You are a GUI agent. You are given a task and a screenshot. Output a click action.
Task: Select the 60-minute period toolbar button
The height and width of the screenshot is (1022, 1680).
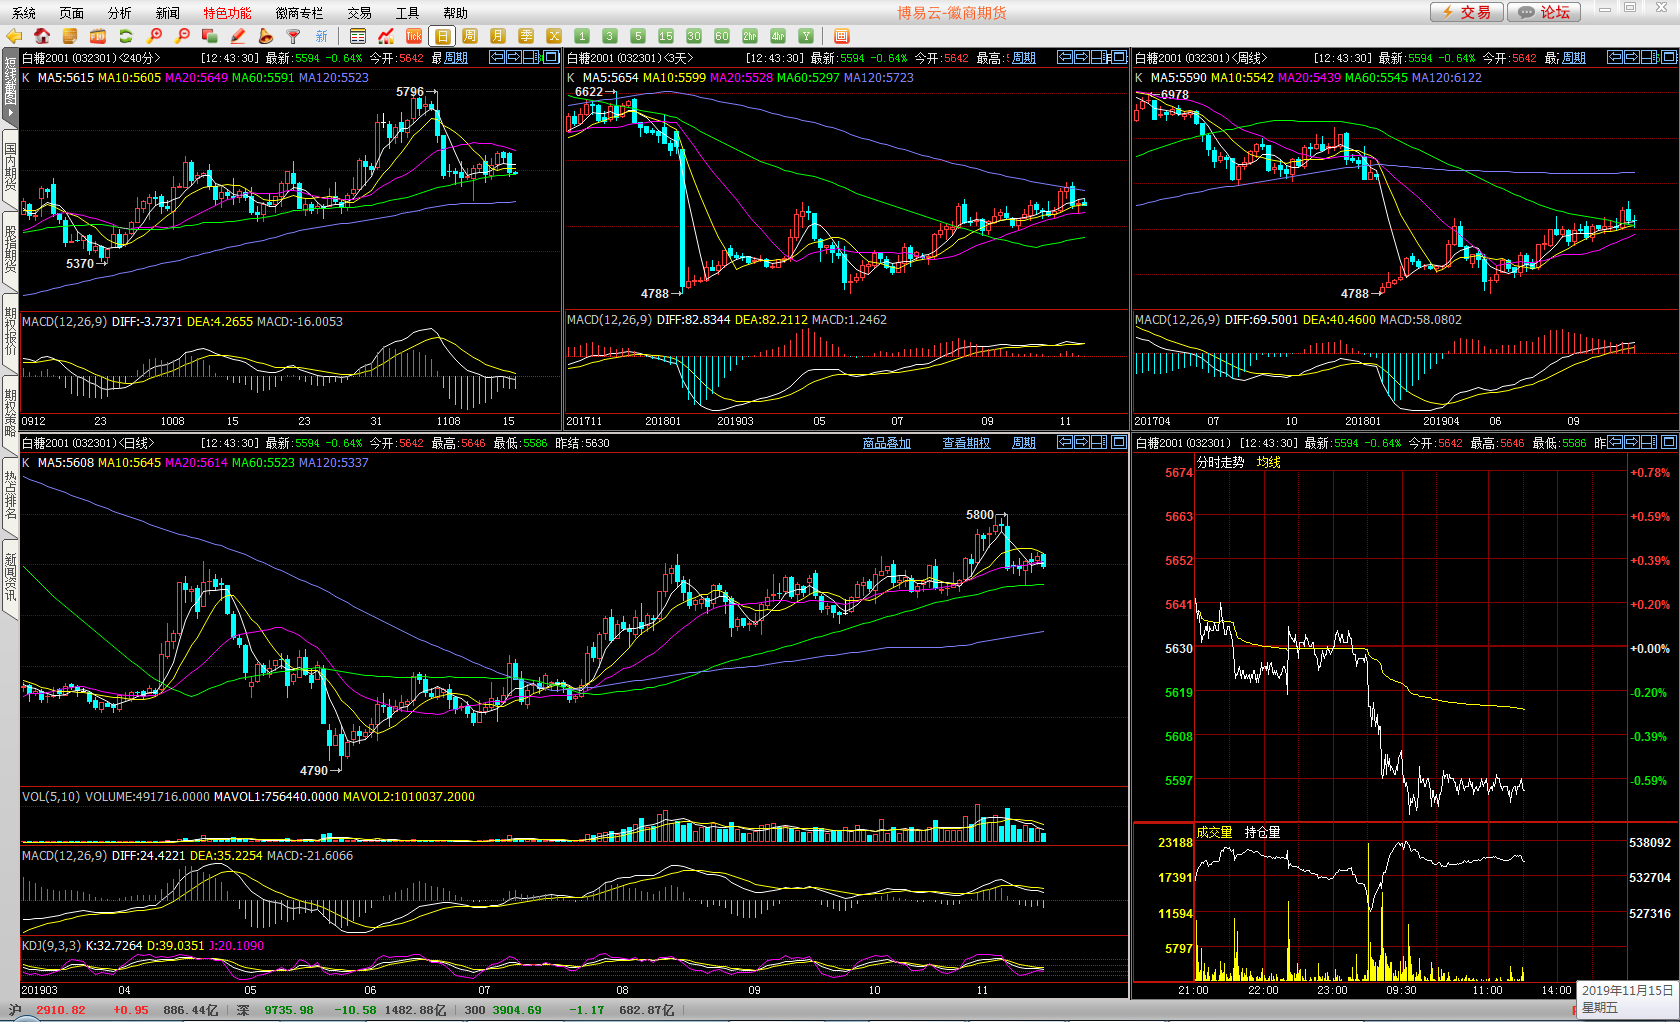[722, 36]
